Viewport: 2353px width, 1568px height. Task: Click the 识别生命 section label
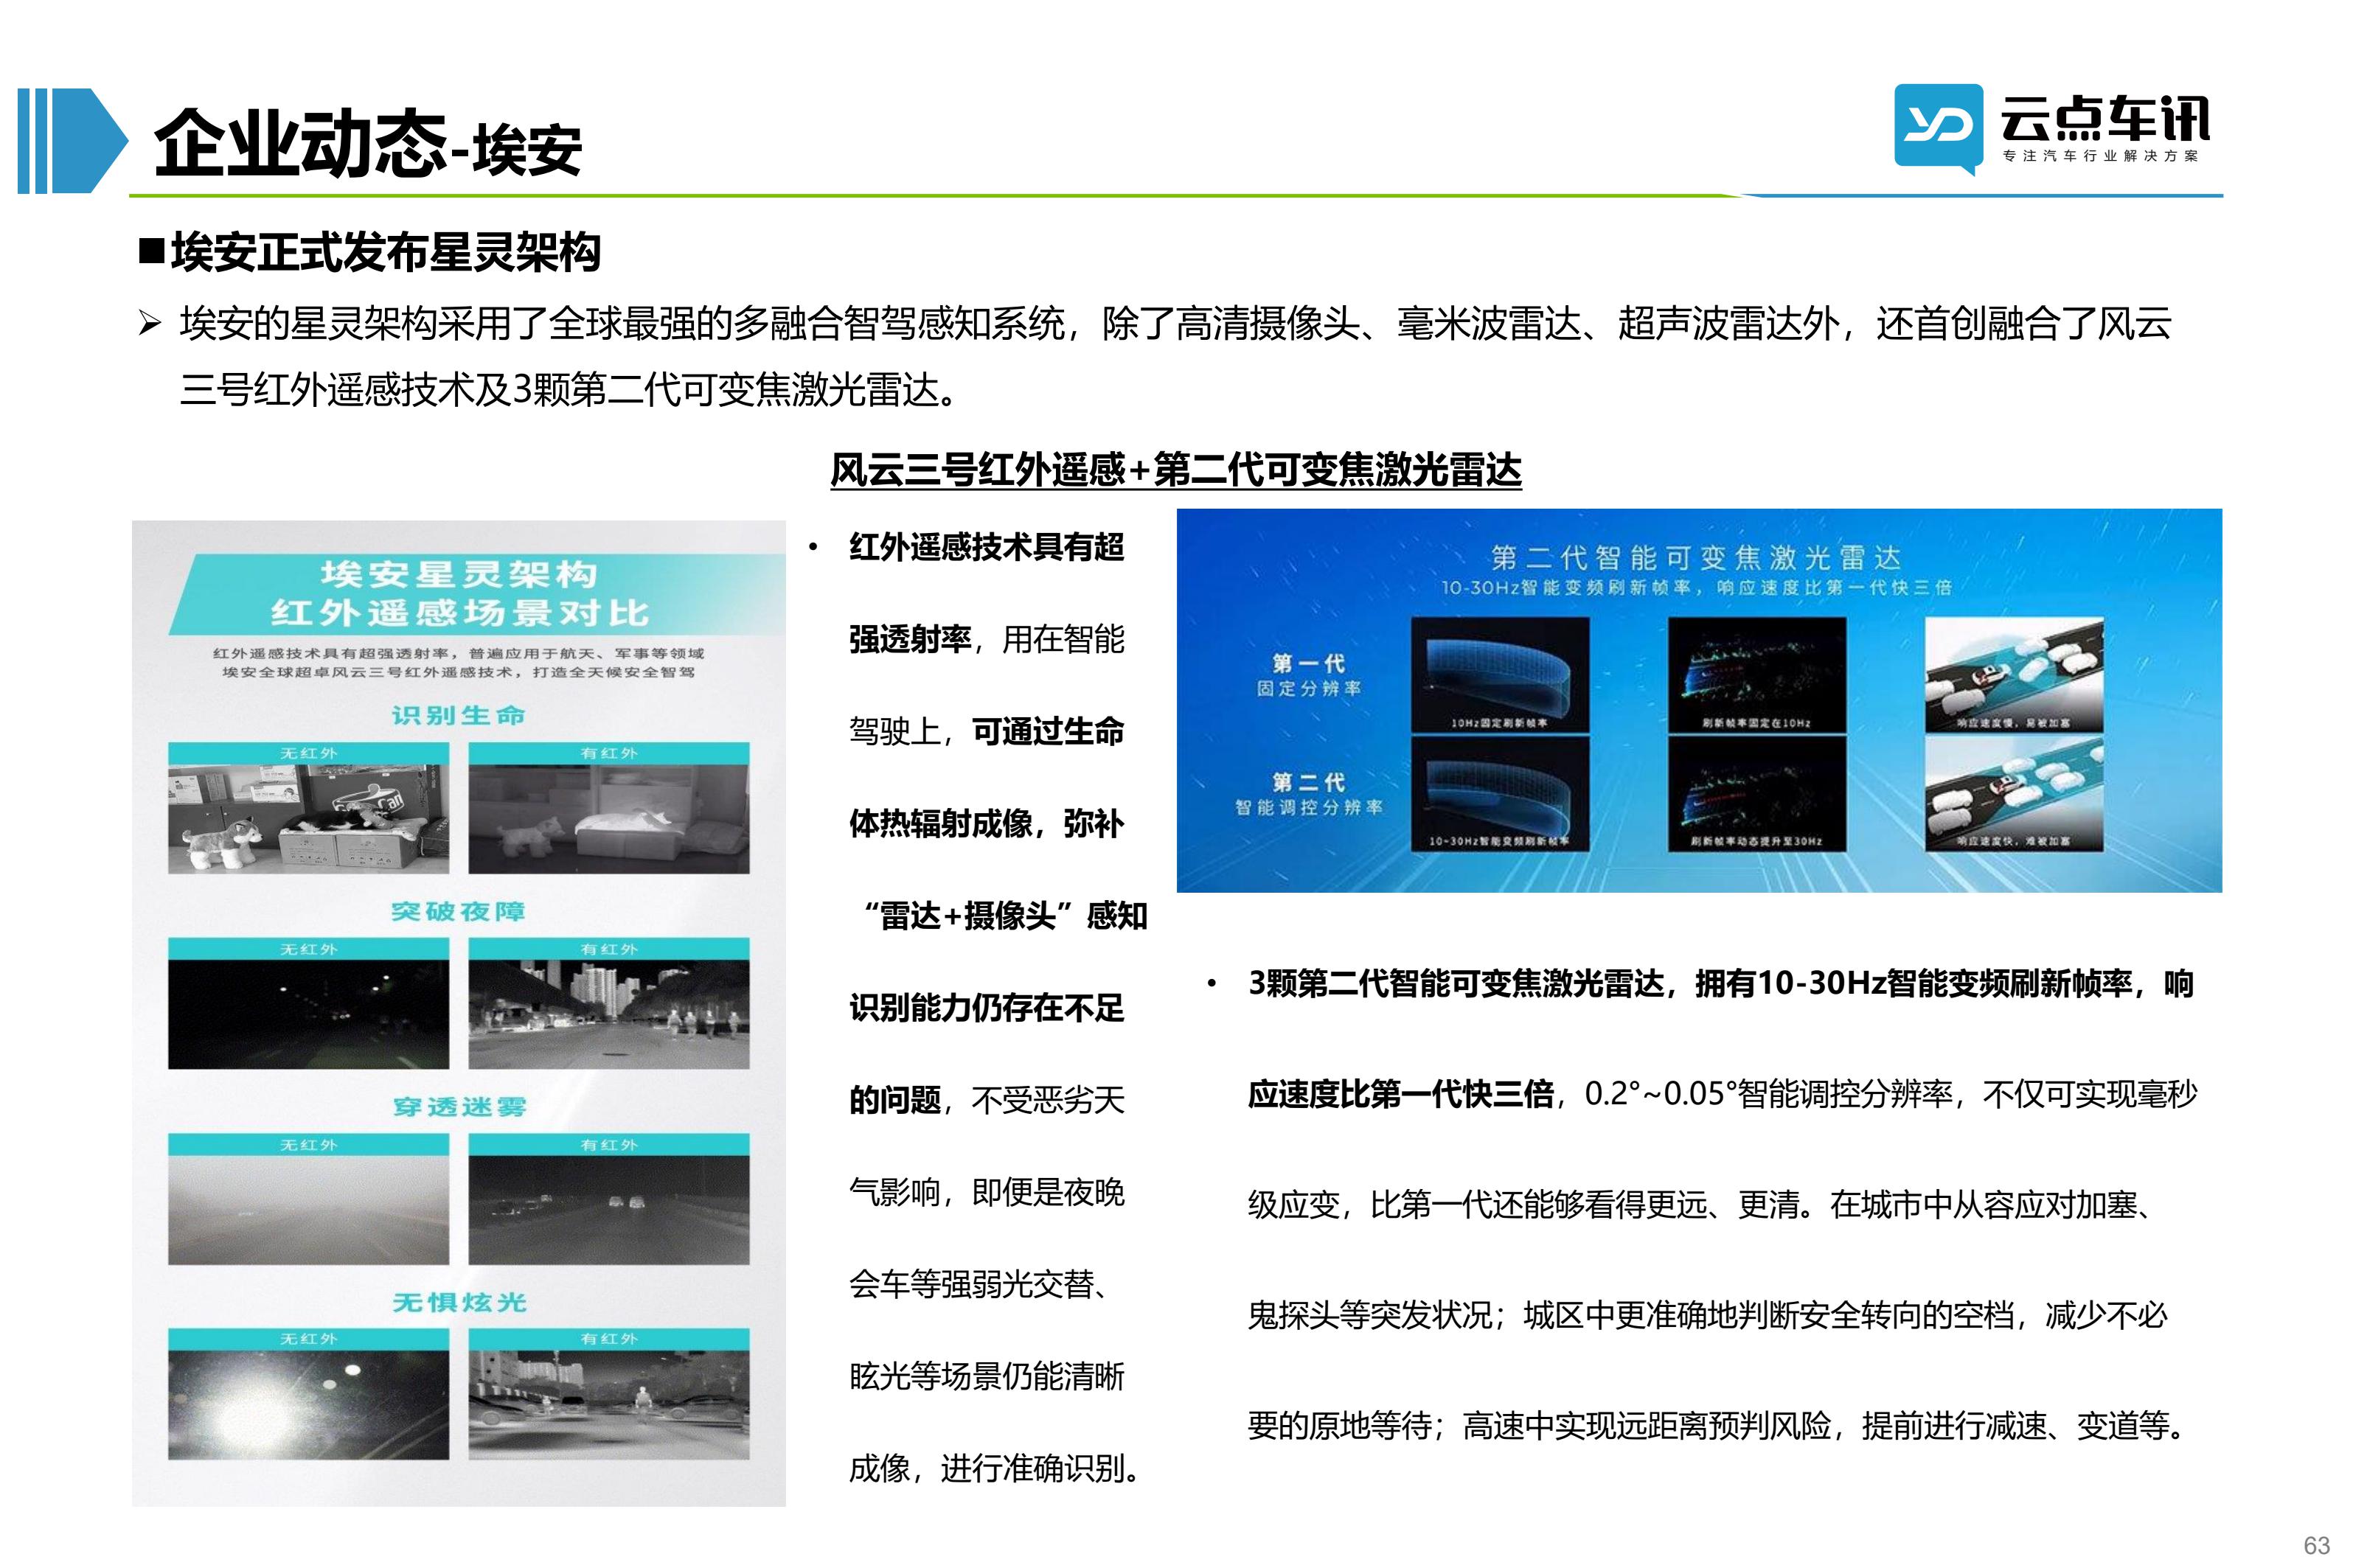pyautogui.click(x=458, y=715)
